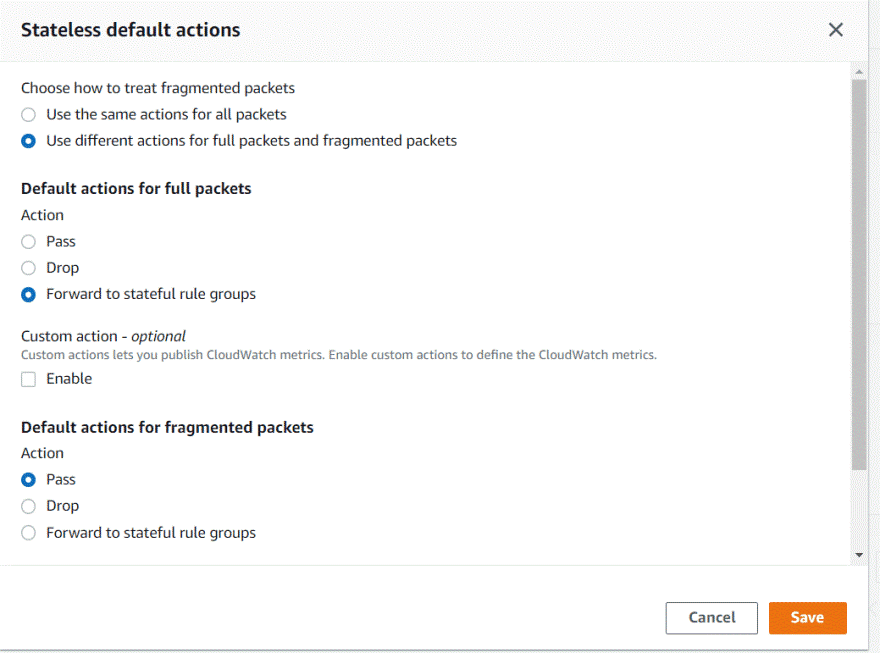Choose different actions for full and fragmented packets

(x=28, y=141)
